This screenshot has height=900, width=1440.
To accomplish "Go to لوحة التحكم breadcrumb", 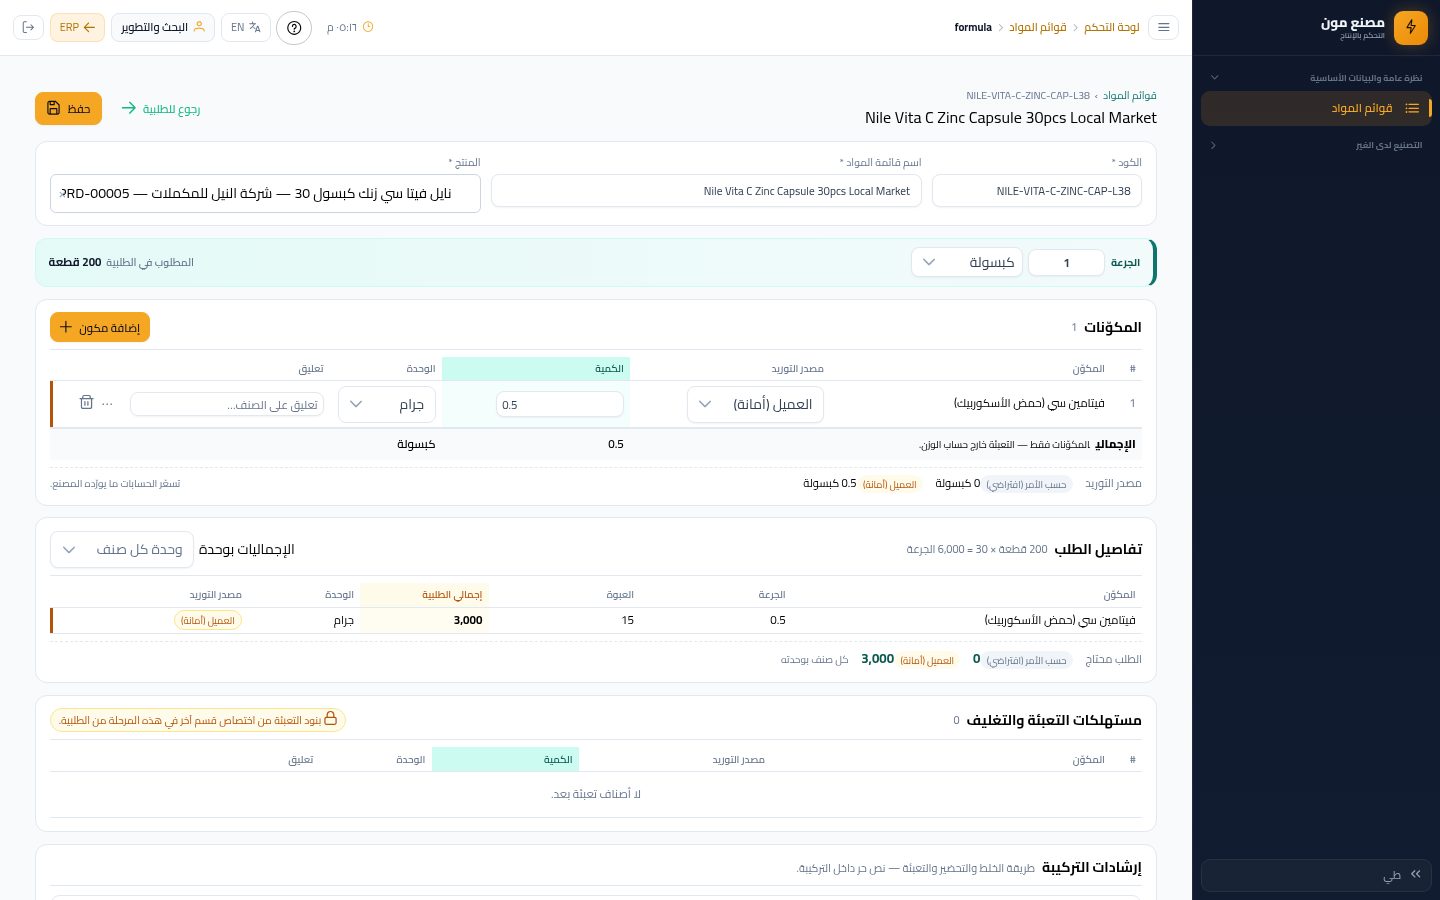I will point(1112,27).
